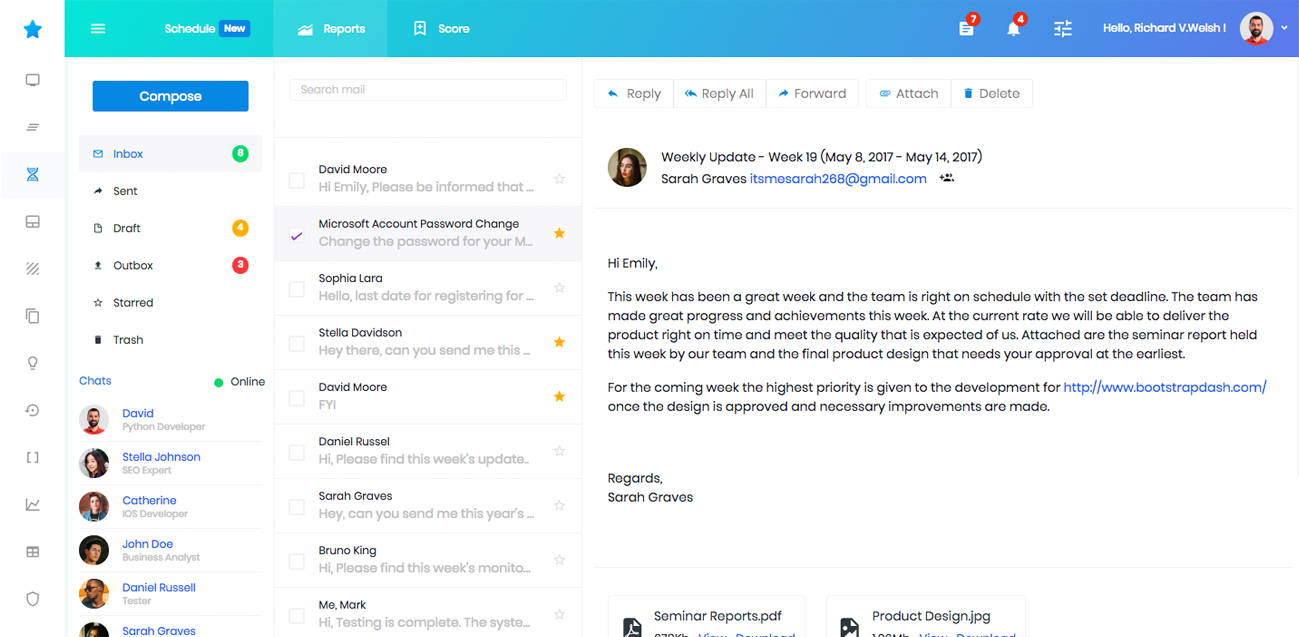The image size is (1299, 637).
Task: Click the recipients group icon beside sender email
Action: [946, 178]
